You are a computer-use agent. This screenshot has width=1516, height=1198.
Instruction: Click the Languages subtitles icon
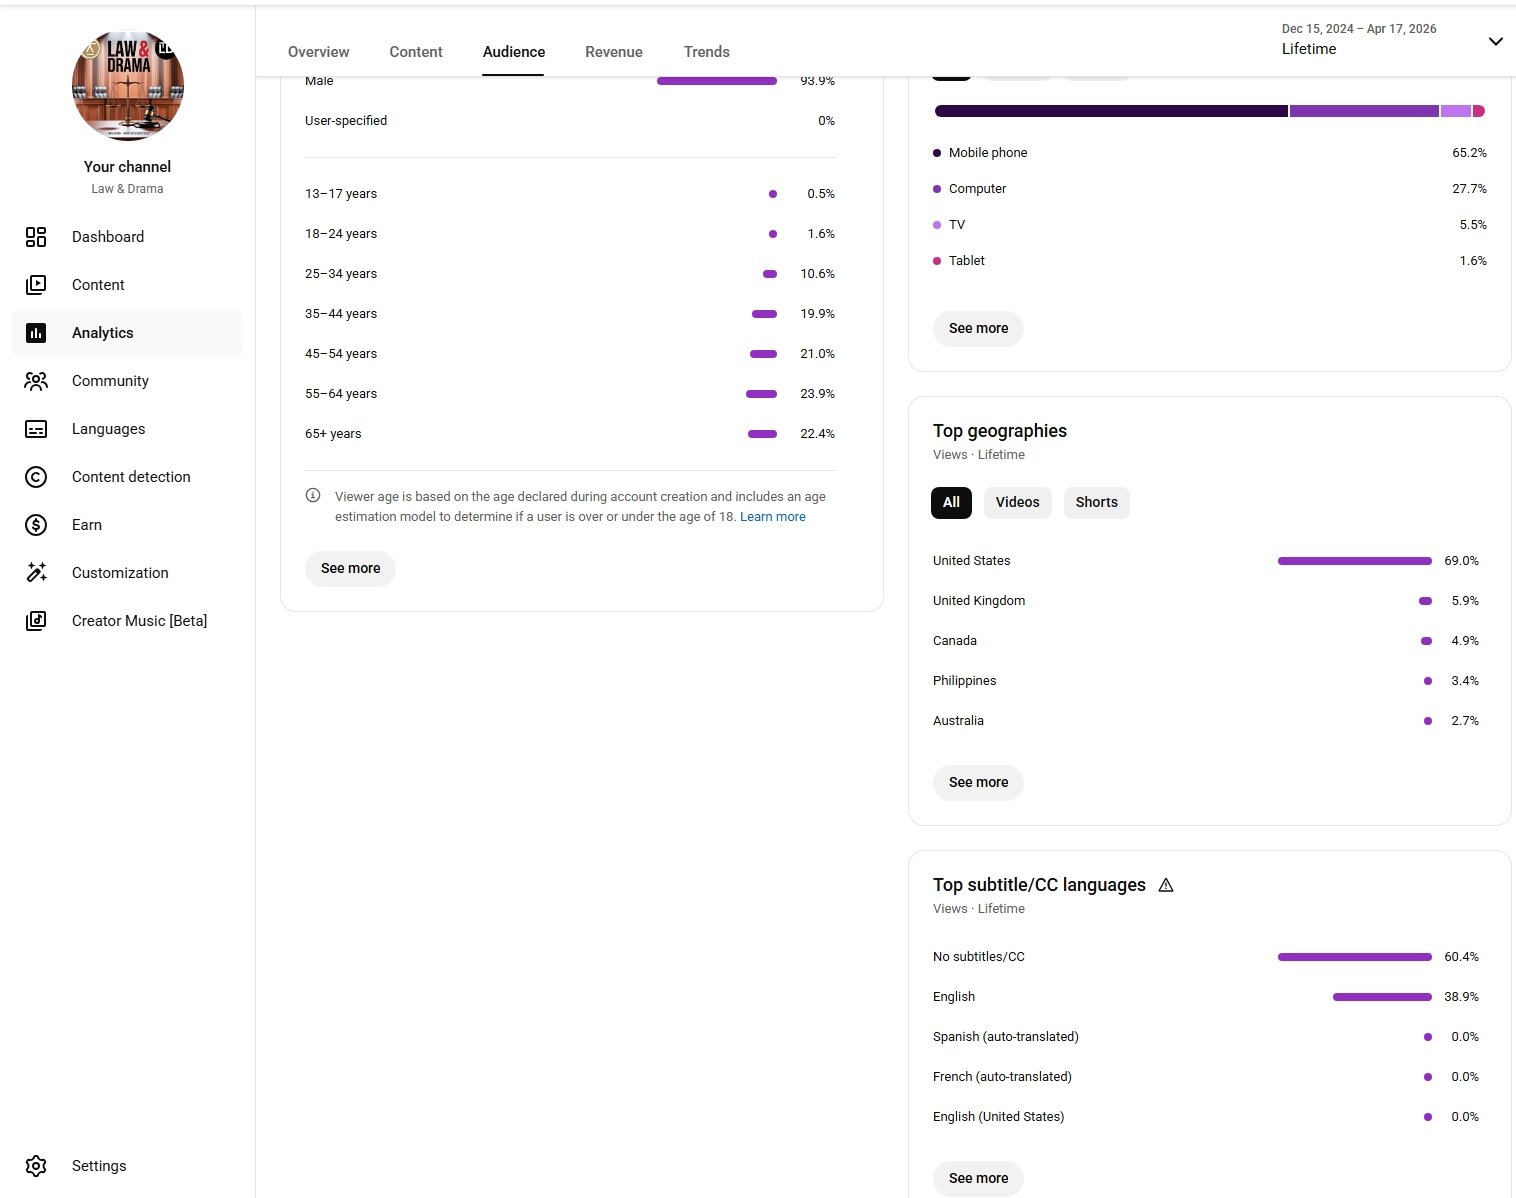(36, 429)
